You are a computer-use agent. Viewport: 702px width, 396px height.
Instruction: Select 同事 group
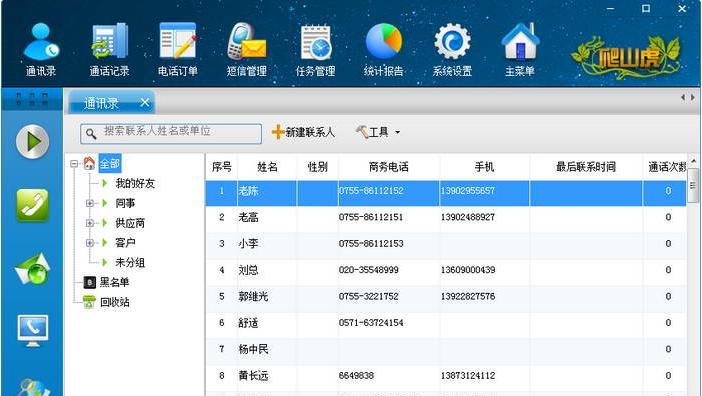[x=125, y=203]
